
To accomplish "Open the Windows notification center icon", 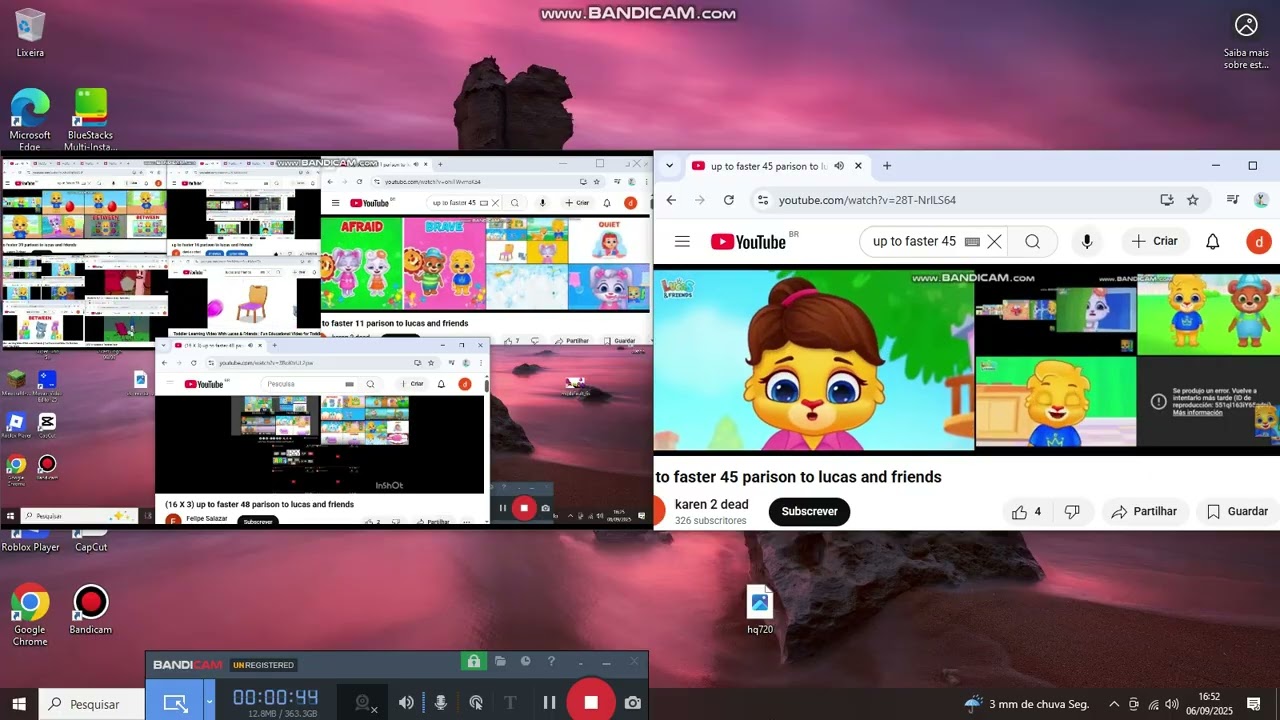I will (x=1253, y=704).
